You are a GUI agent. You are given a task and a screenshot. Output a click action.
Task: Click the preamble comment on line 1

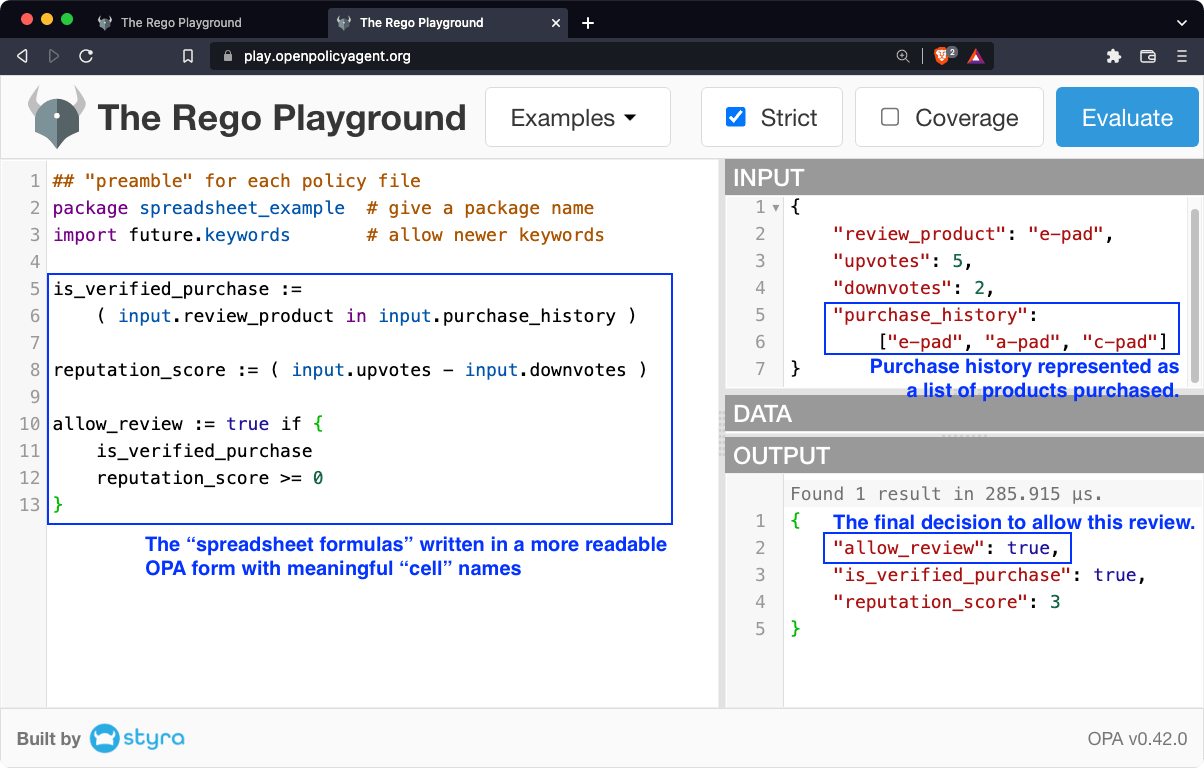[237, 181]
